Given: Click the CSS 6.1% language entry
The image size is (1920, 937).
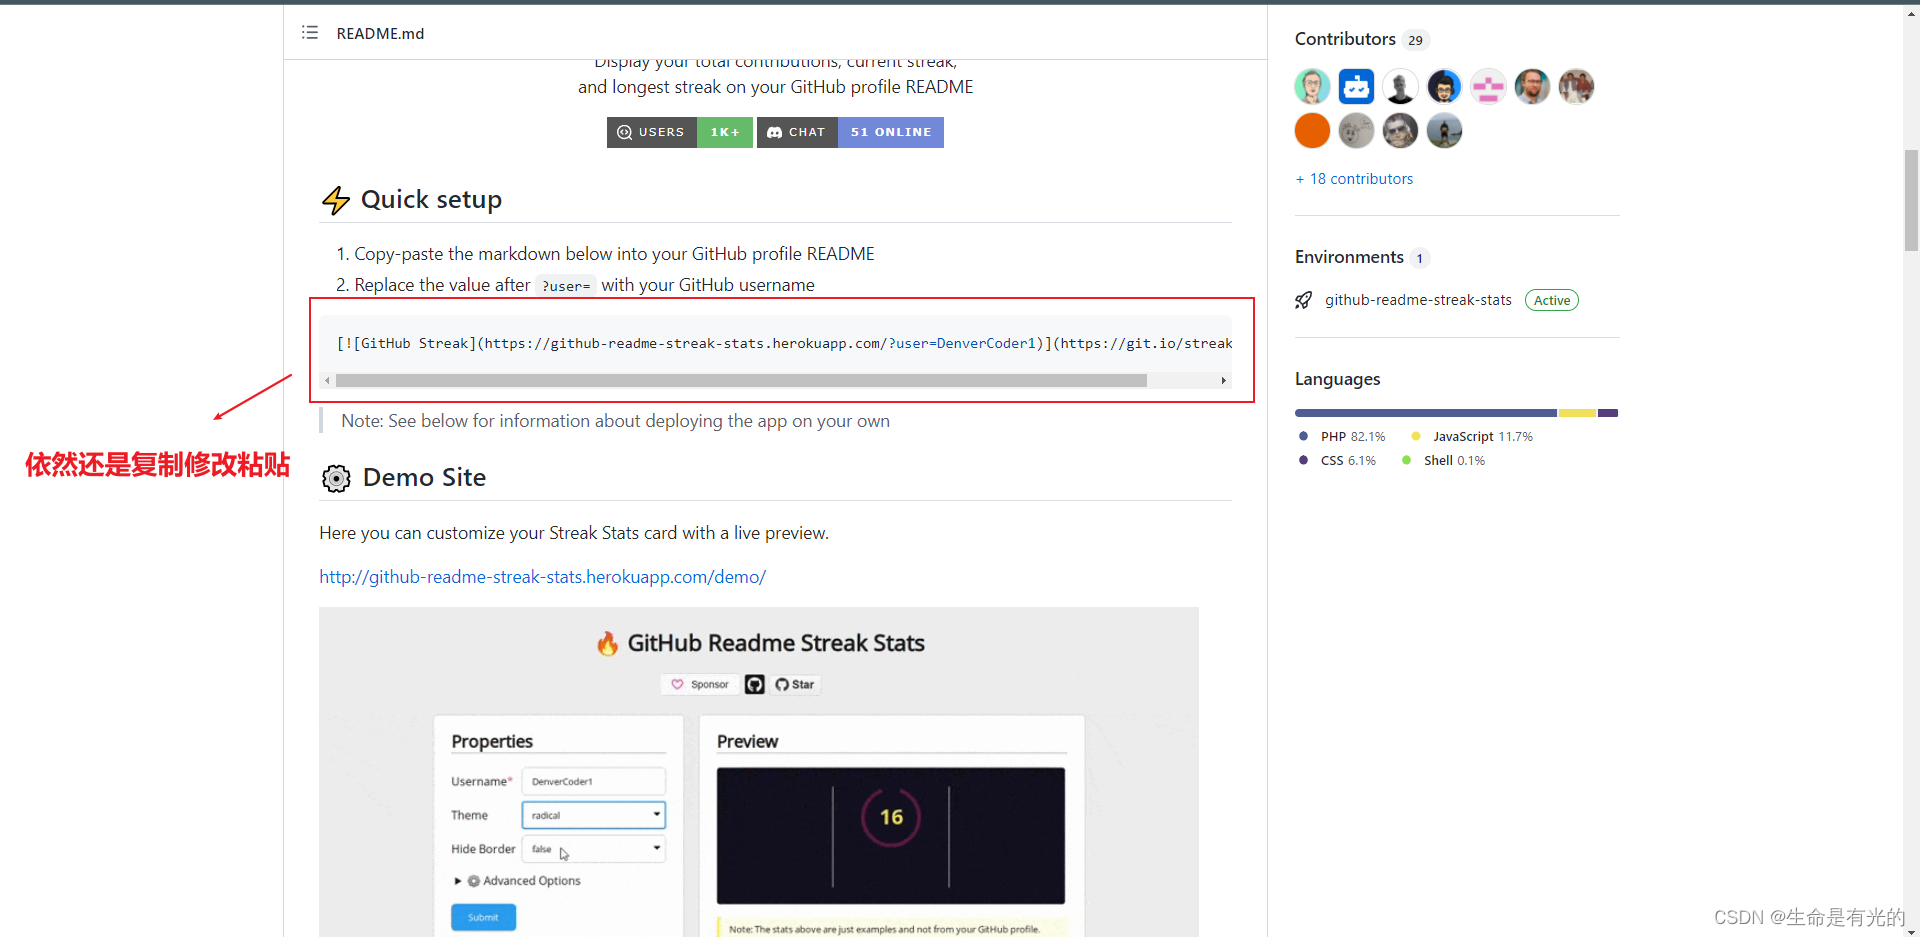Looking at the screenshot, I should click(1337, 461).
